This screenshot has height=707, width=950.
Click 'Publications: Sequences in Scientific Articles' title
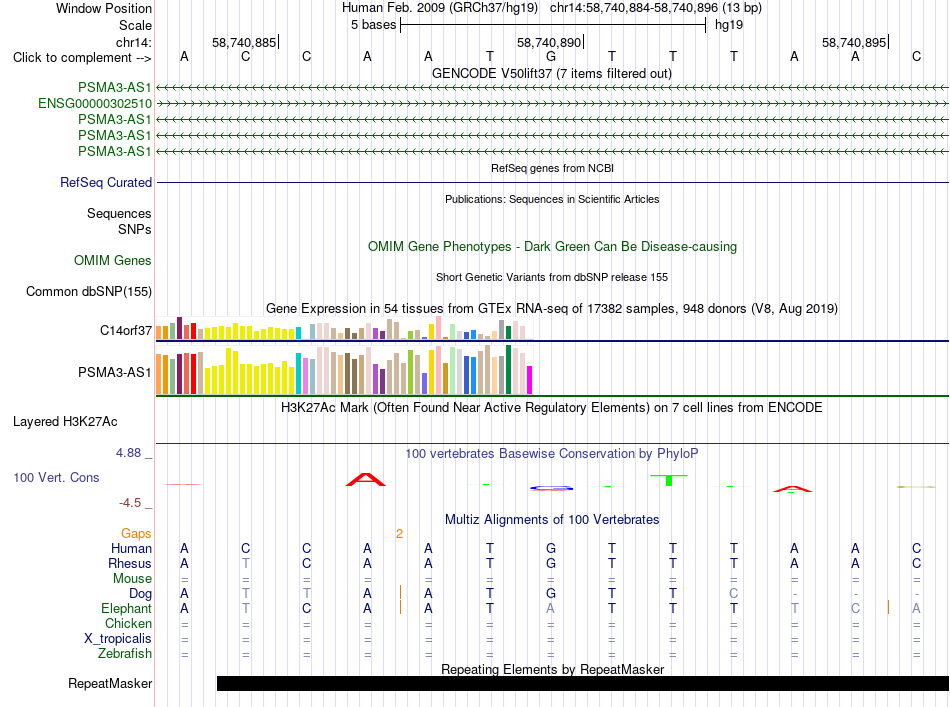[552, 199]
